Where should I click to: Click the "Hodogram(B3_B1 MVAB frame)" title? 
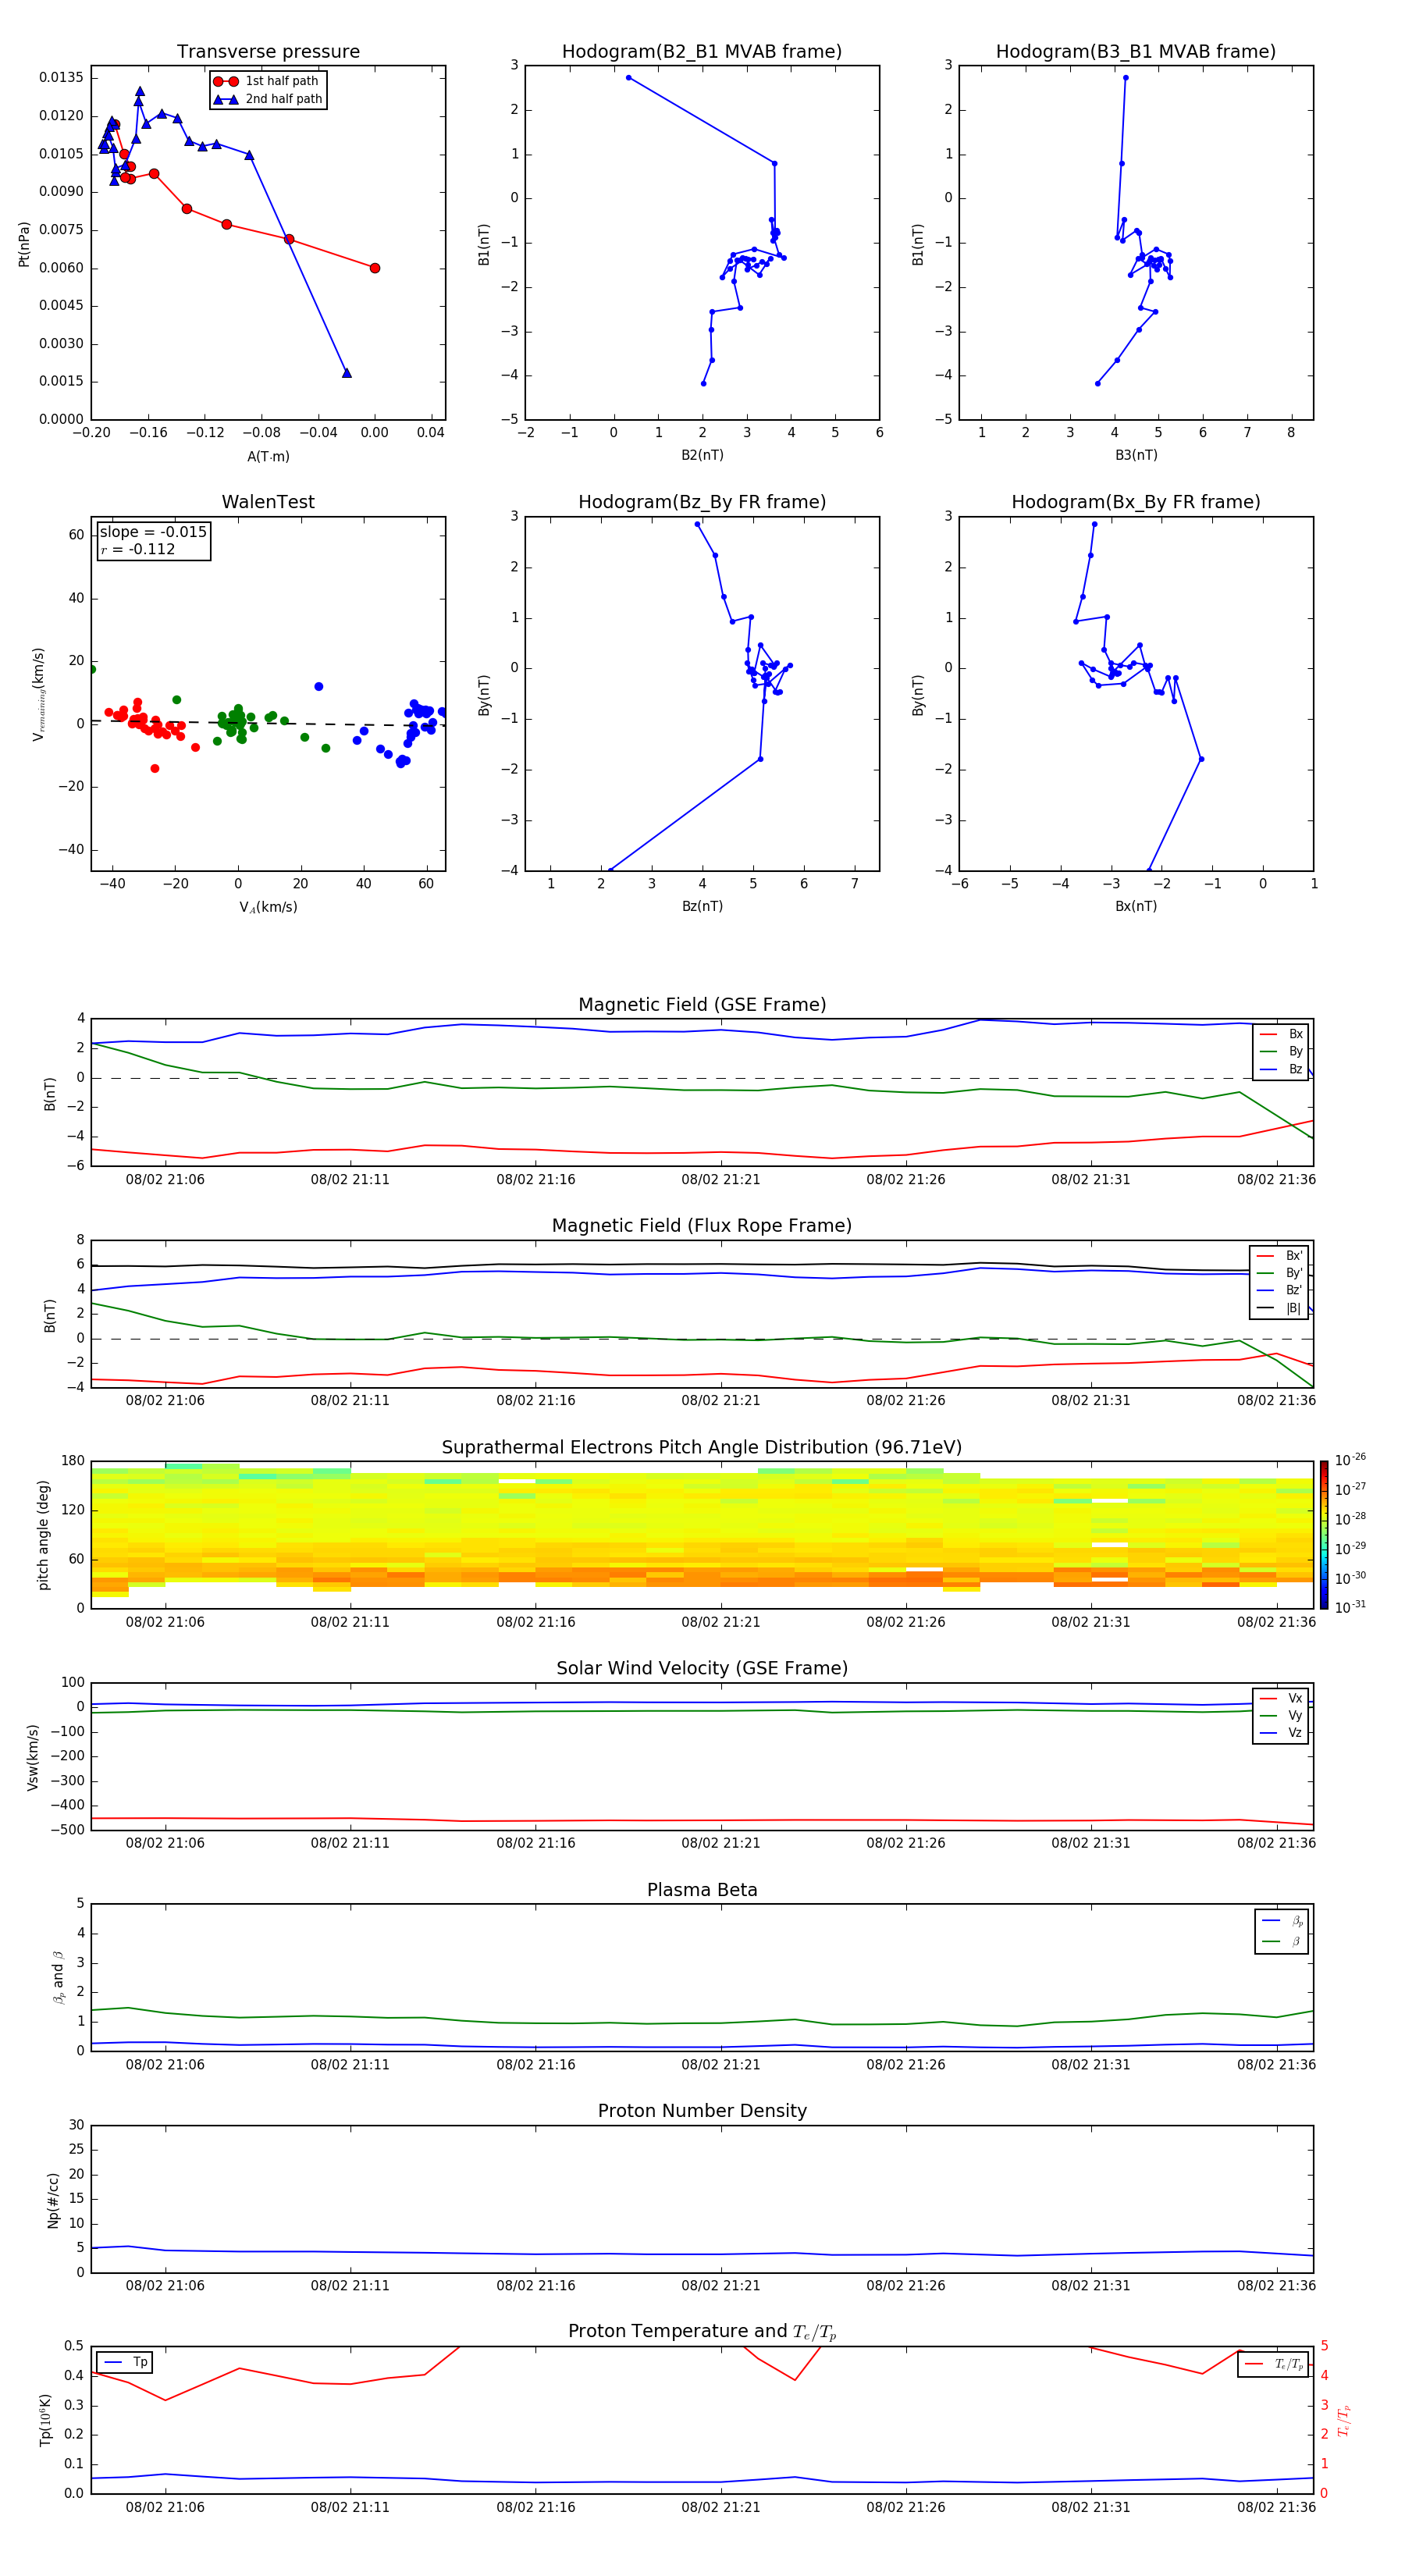click(x=1136, y=51)
